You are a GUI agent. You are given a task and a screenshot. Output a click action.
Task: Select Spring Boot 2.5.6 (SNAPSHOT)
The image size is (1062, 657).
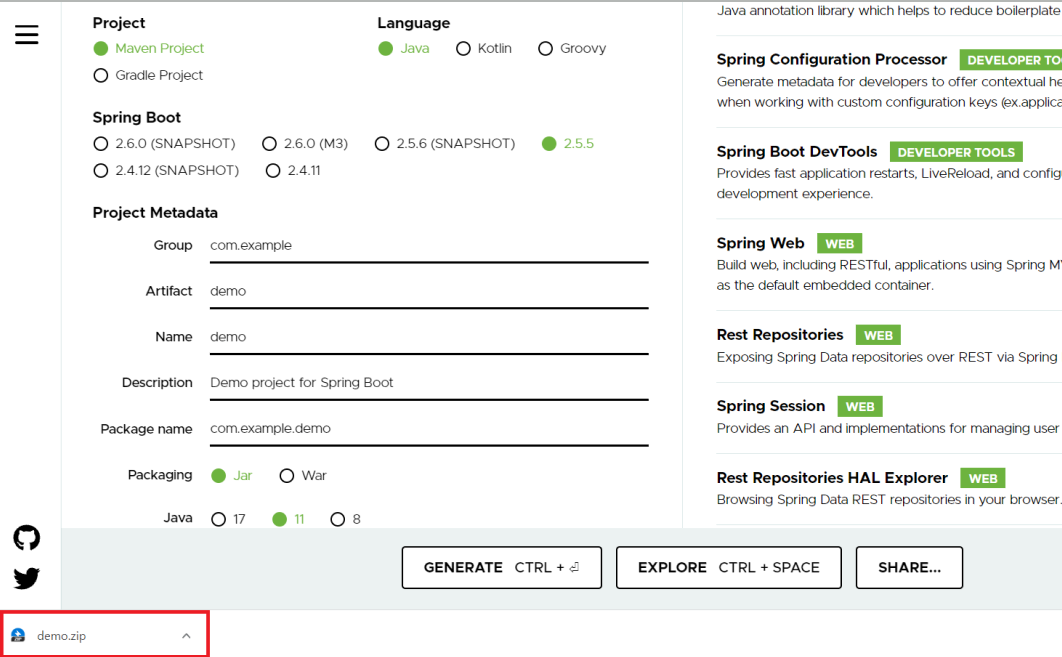point(445,144)
